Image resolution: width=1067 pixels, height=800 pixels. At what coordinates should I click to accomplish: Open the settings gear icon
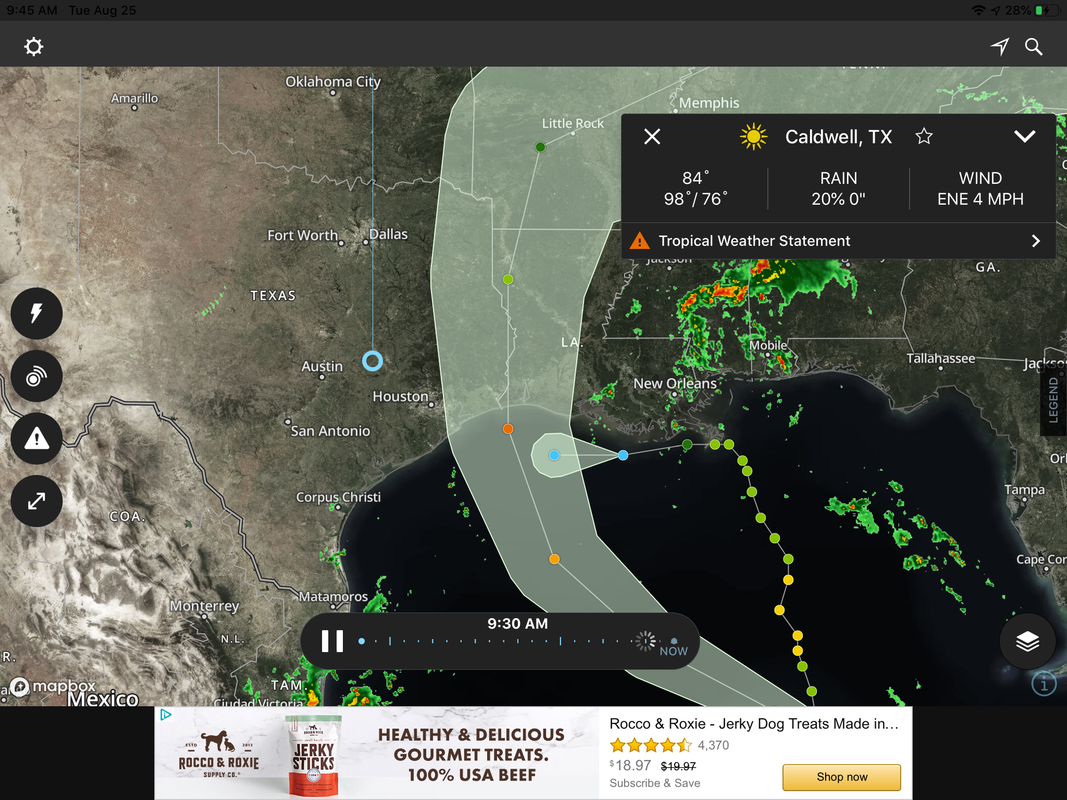[x=33, y=46]
